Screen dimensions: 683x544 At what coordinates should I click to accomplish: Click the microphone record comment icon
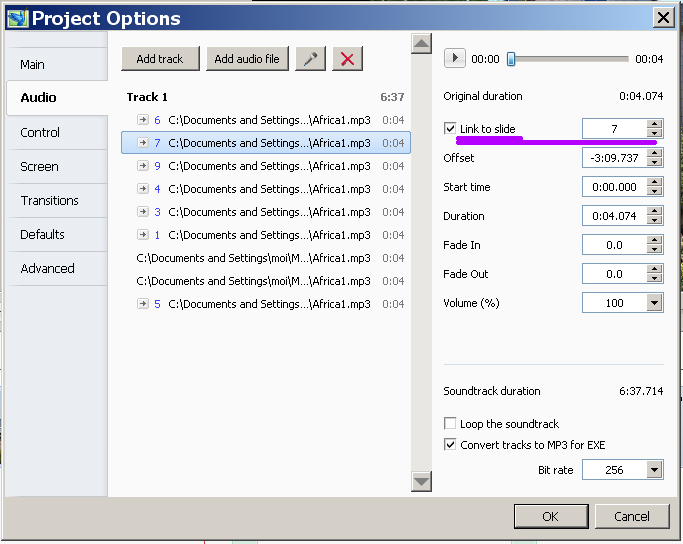coord(311,58)
